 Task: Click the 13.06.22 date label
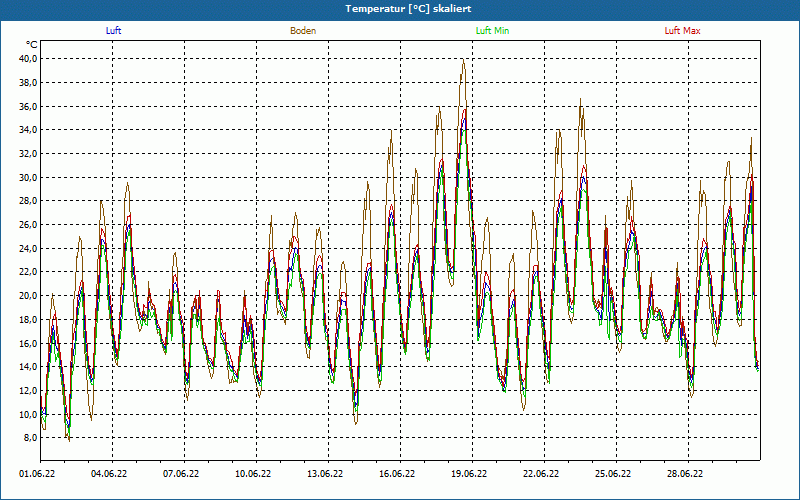coord(325,474)
